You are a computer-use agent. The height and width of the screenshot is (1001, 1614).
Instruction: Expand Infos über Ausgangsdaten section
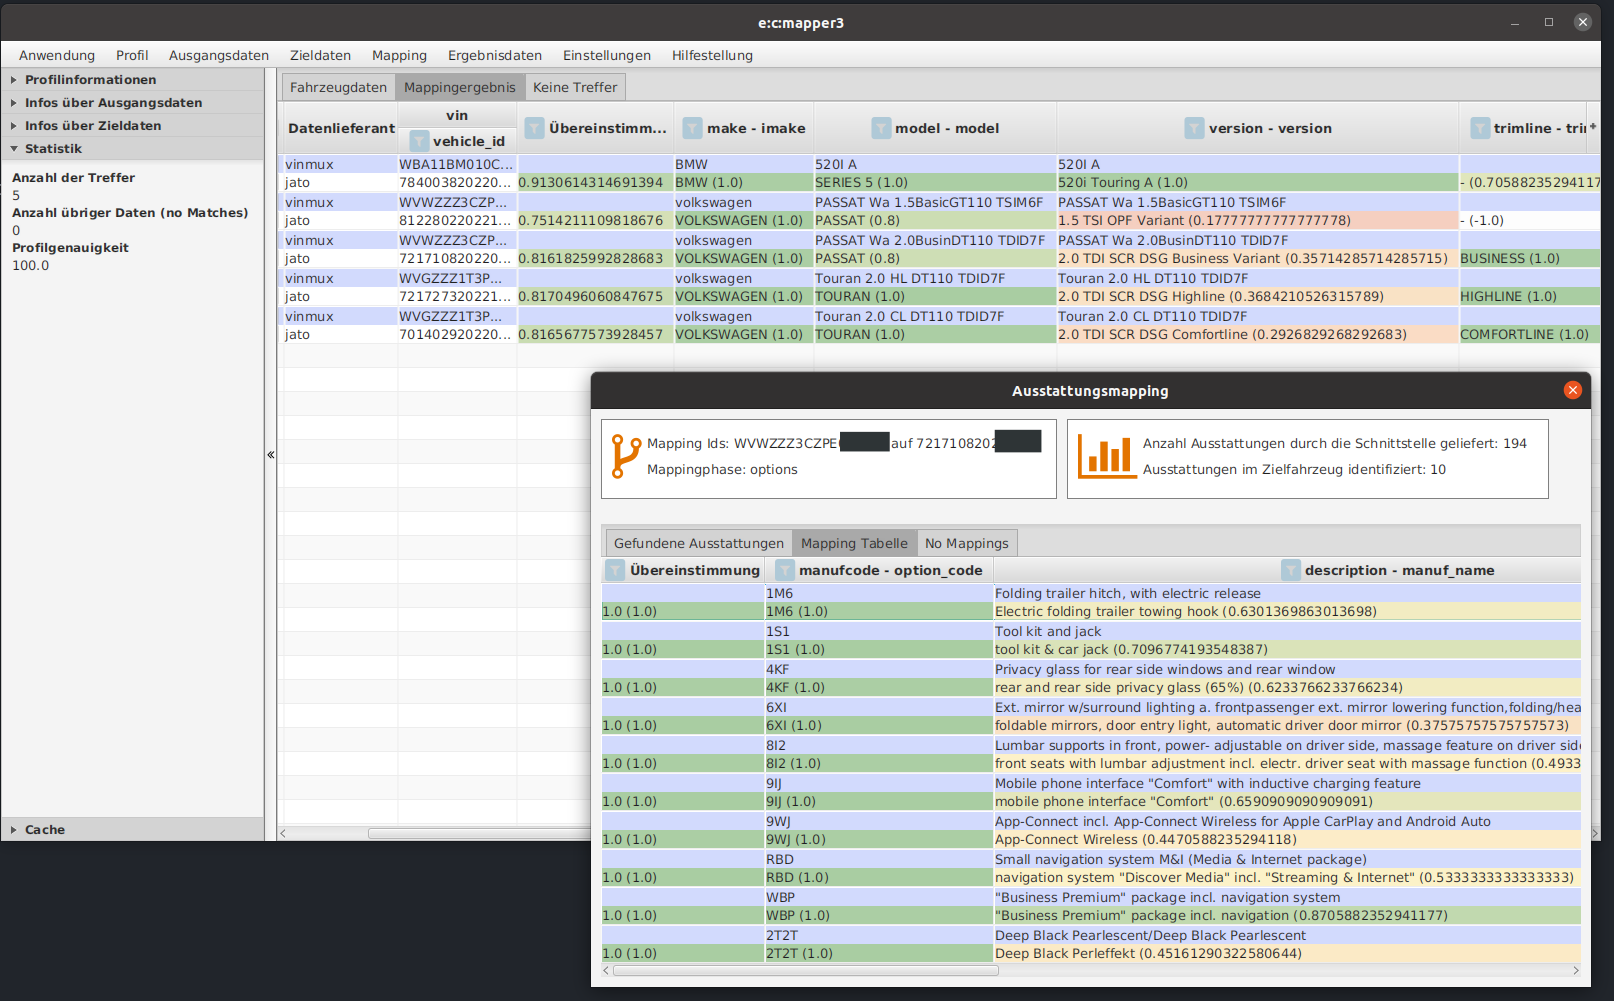pos(132,103)
